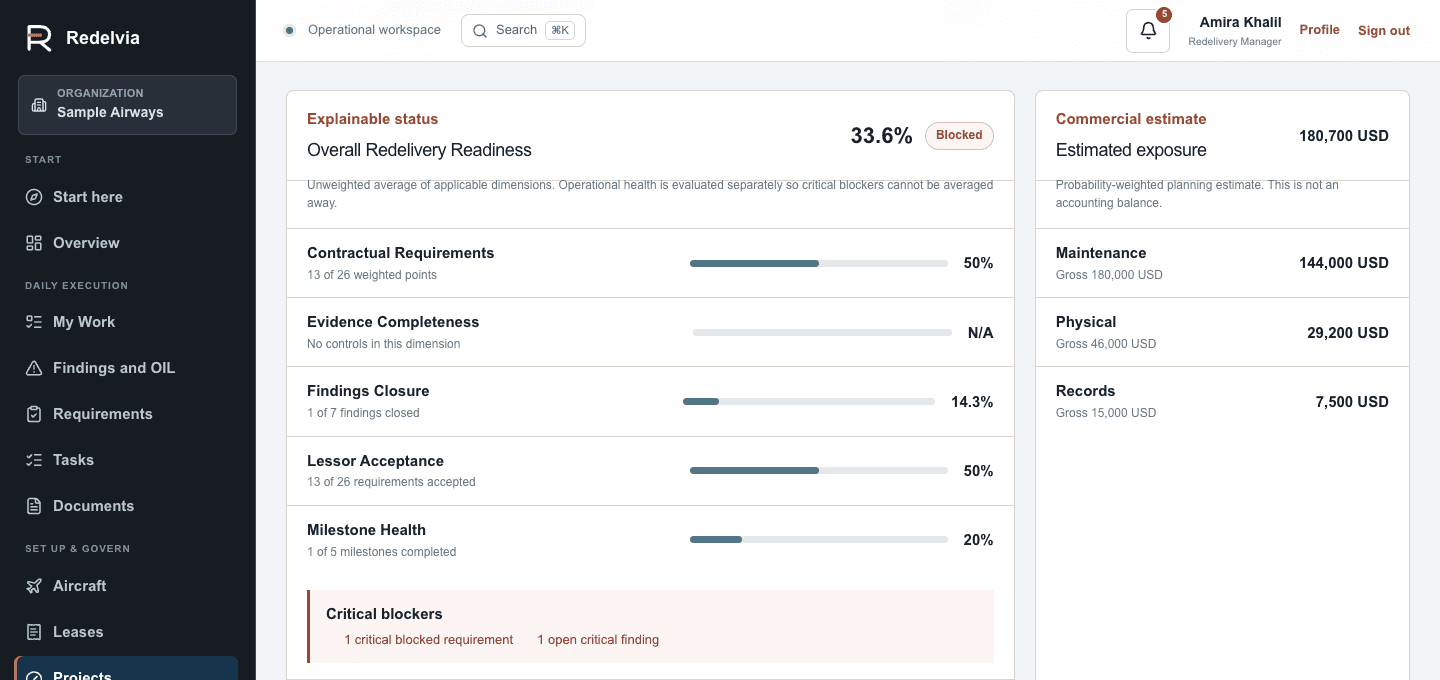Select Tasks in sidebar
Screen dimensions: 1440x680
[127, 460]
